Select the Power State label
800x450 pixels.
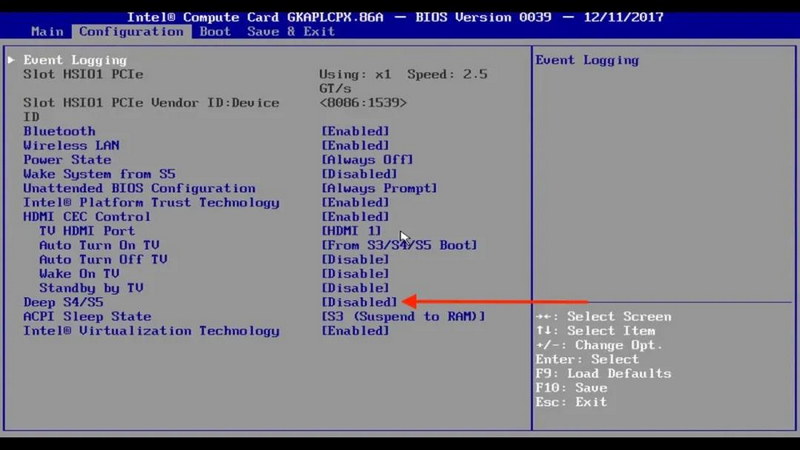click(67, 160)
